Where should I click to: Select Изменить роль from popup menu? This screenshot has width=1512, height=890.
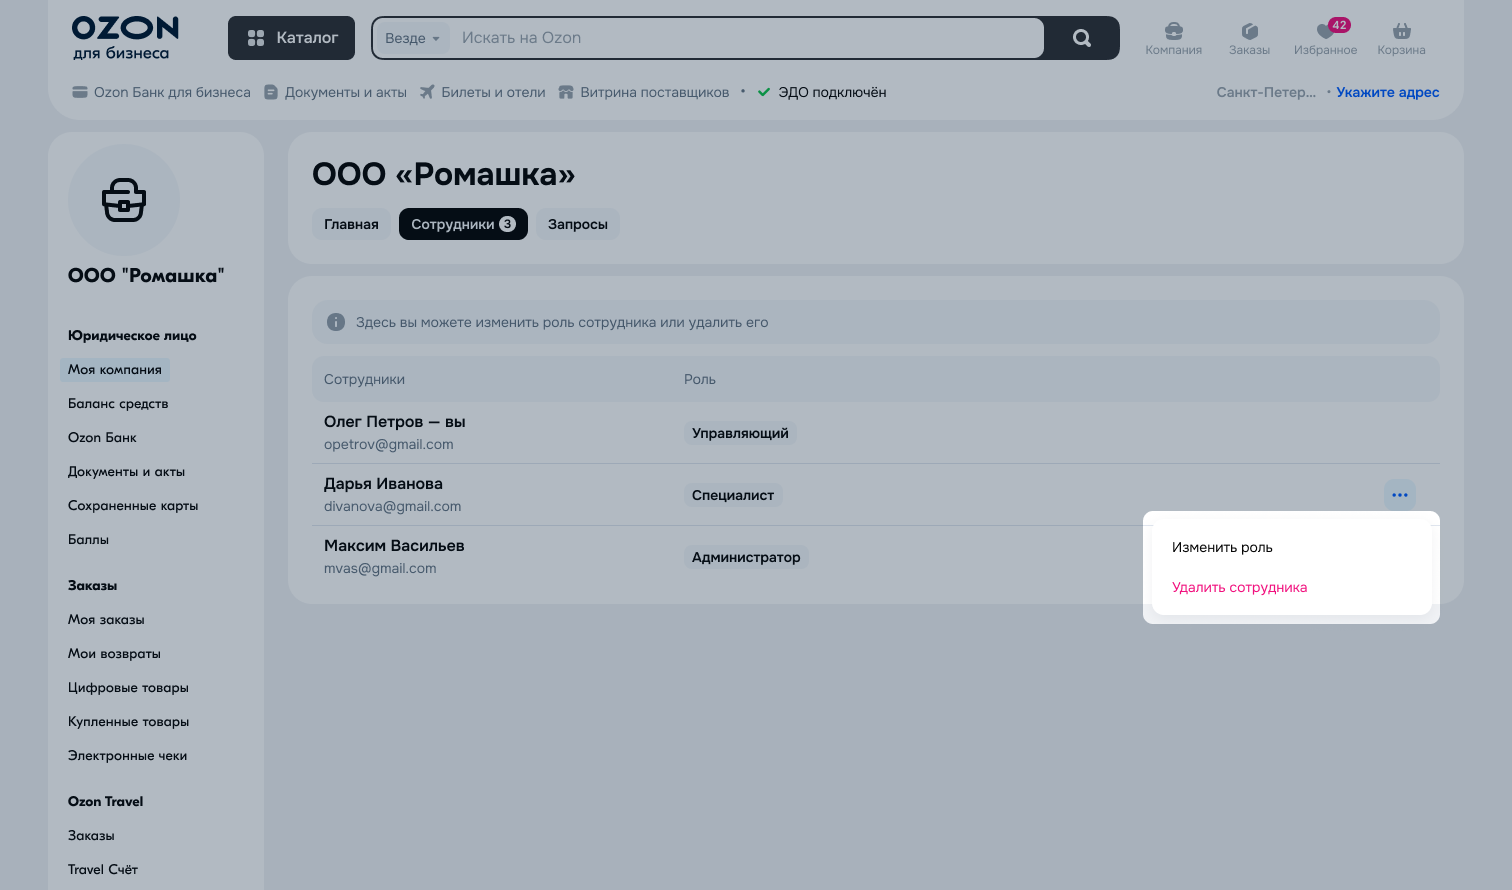coord(1222,547)
